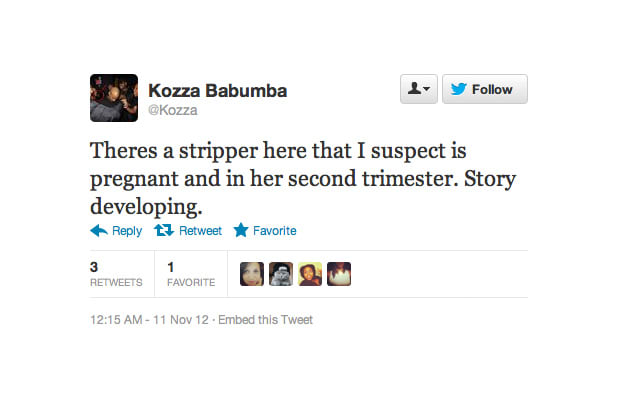Click the Reply text link
The width and height of the screenshot is (620, 400).
pyautogui.click(x=127, y=231)
